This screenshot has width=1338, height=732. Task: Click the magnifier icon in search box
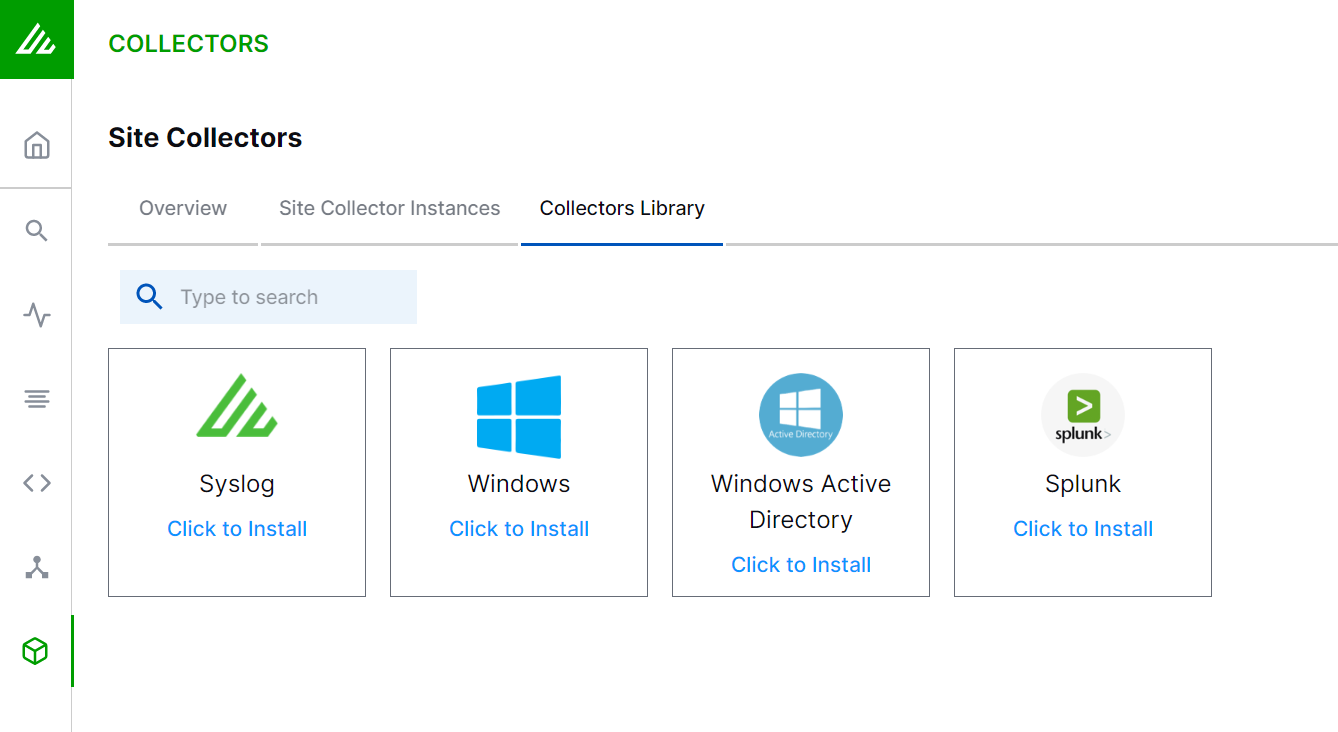(x=149, y=297)
